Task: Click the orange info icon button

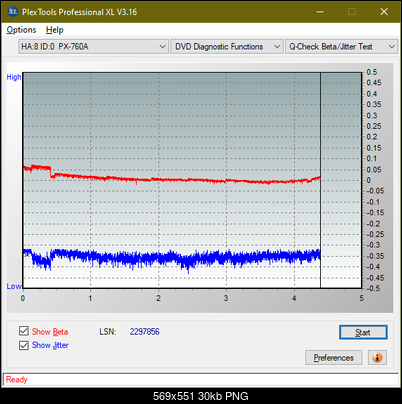Action: tap(377, 358)
